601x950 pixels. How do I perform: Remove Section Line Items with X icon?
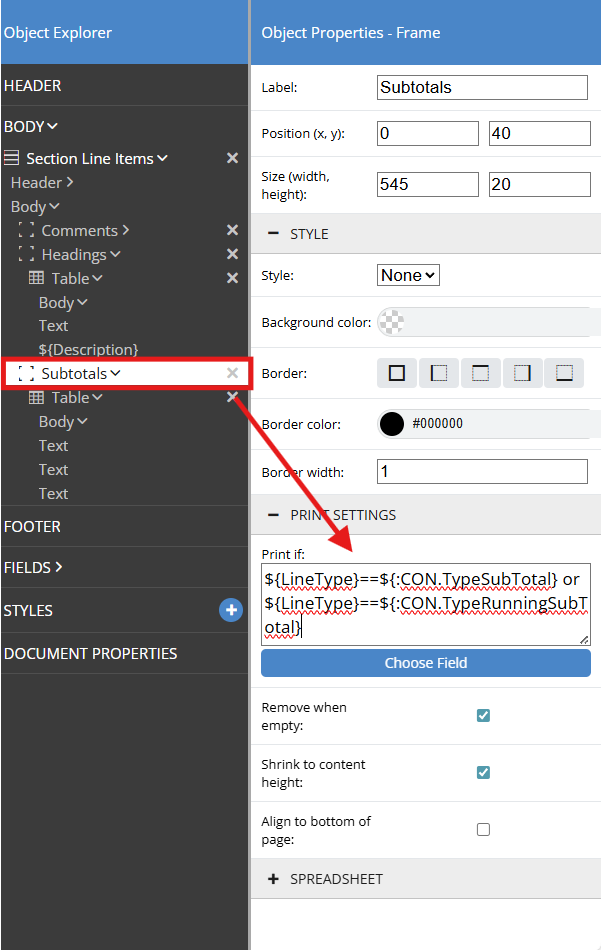tap(232, 158)
